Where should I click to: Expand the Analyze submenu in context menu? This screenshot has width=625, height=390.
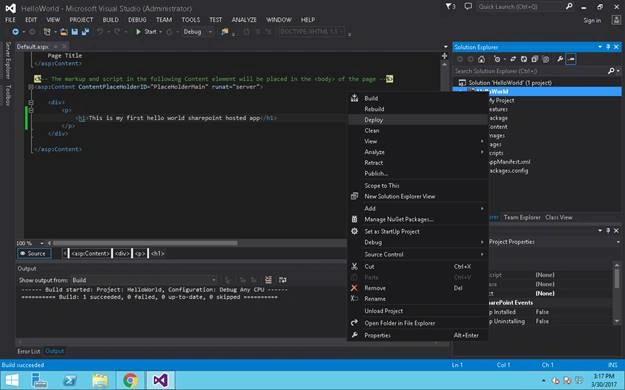coord(418,152)
